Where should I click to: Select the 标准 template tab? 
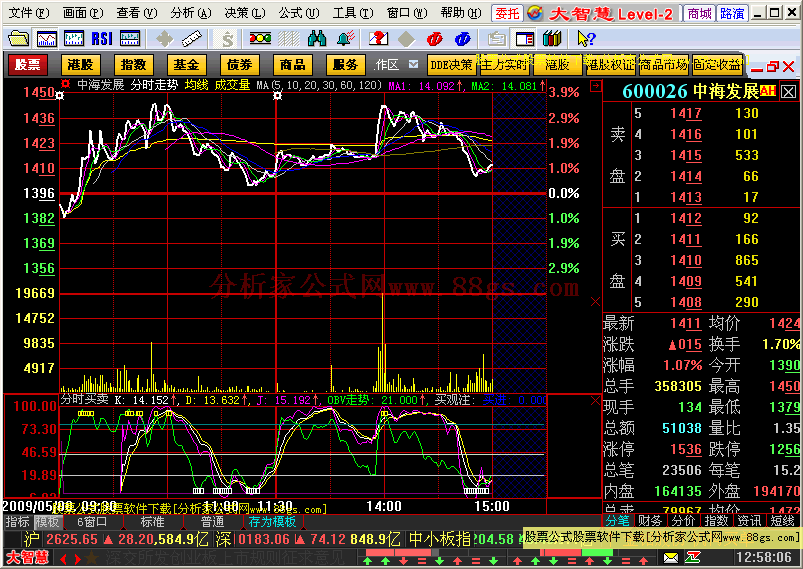(x=153, y=522)
